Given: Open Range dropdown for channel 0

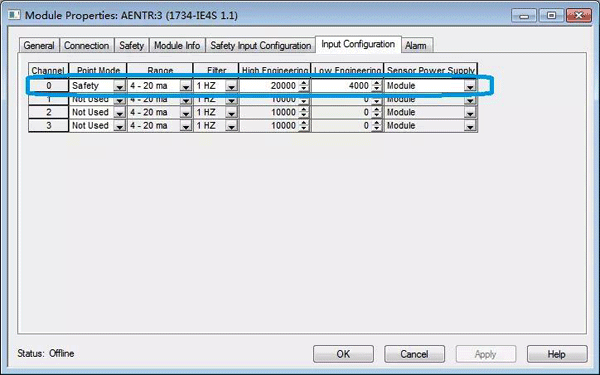Looking at the screenshot, I should [x=186, y=86].
